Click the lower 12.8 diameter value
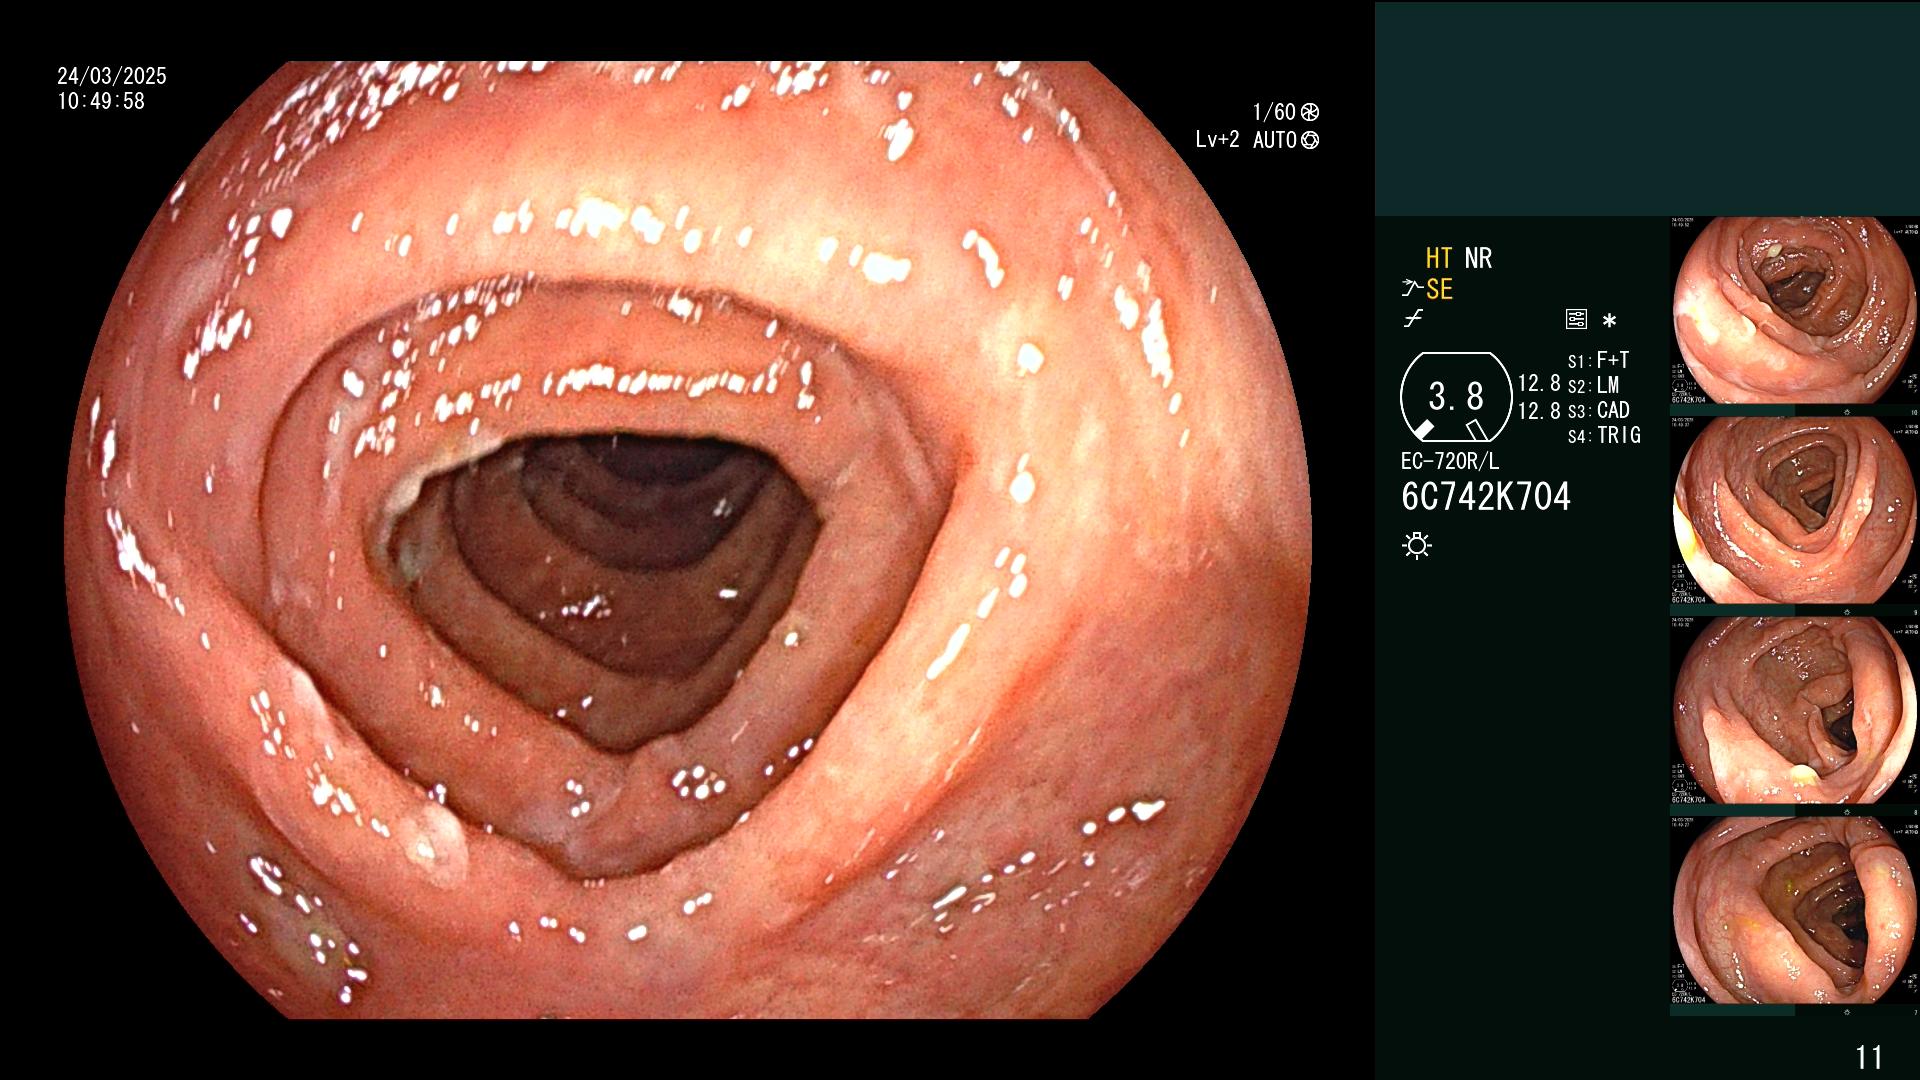Viewport: 1920px width, 1080px height. coord(1539,410)
